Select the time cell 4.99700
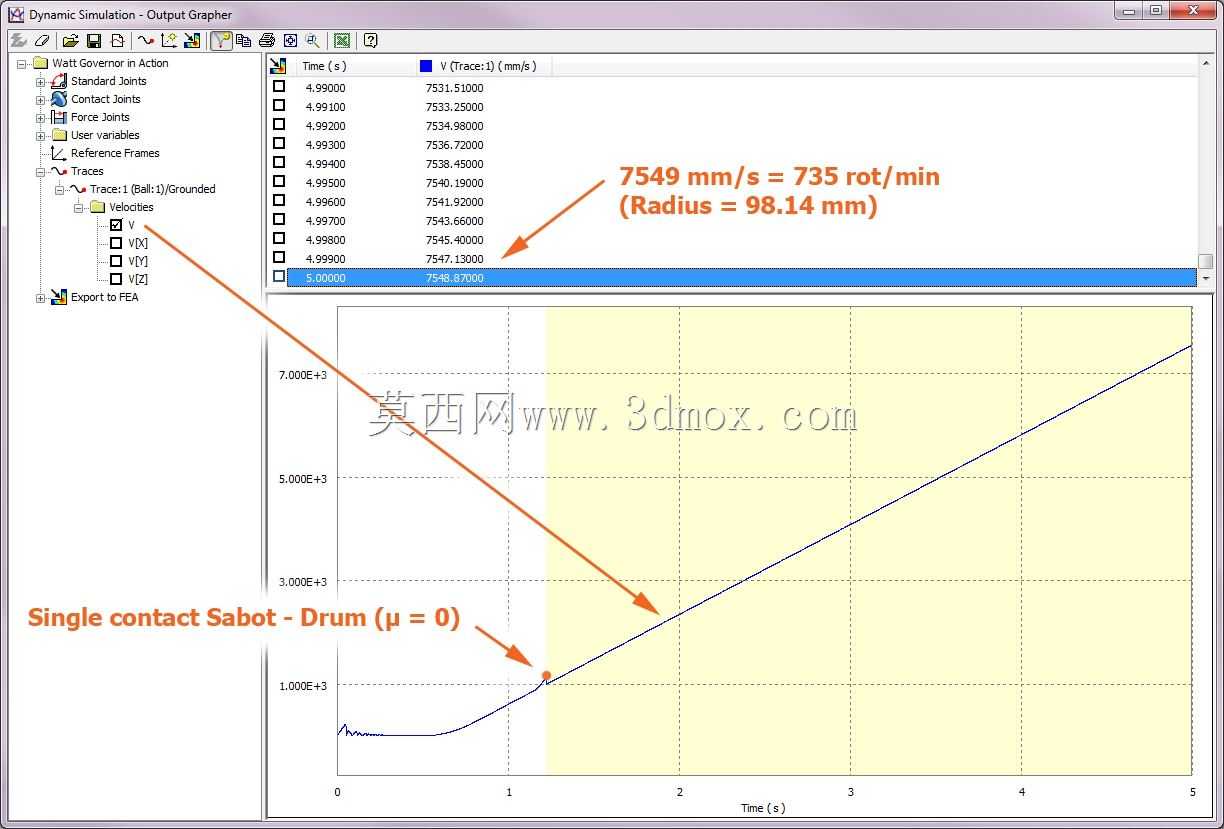The image size is (1224, 829). [324, 221]
